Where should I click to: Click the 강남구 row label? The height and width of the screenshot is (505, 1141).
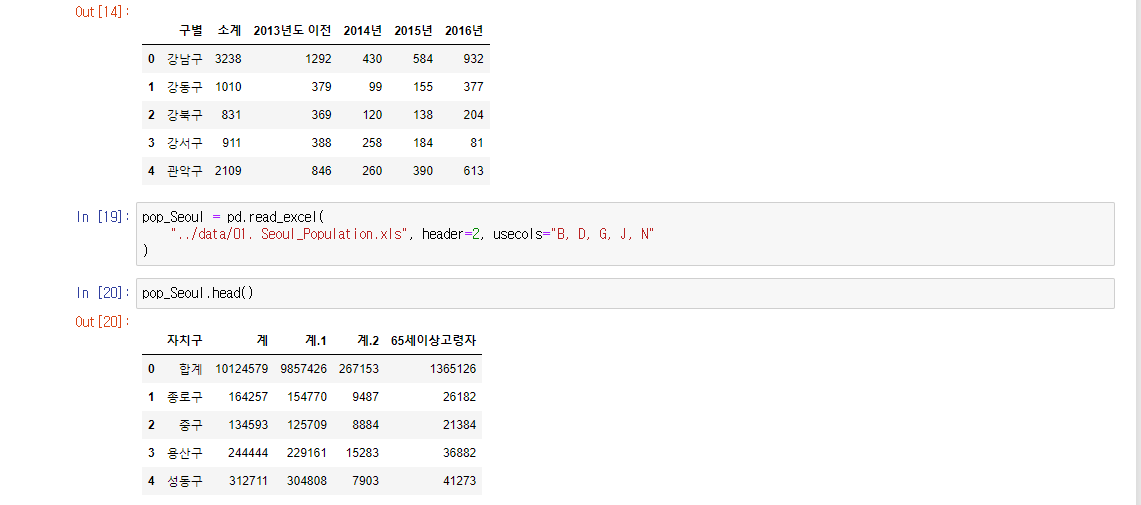coord(185,59)
